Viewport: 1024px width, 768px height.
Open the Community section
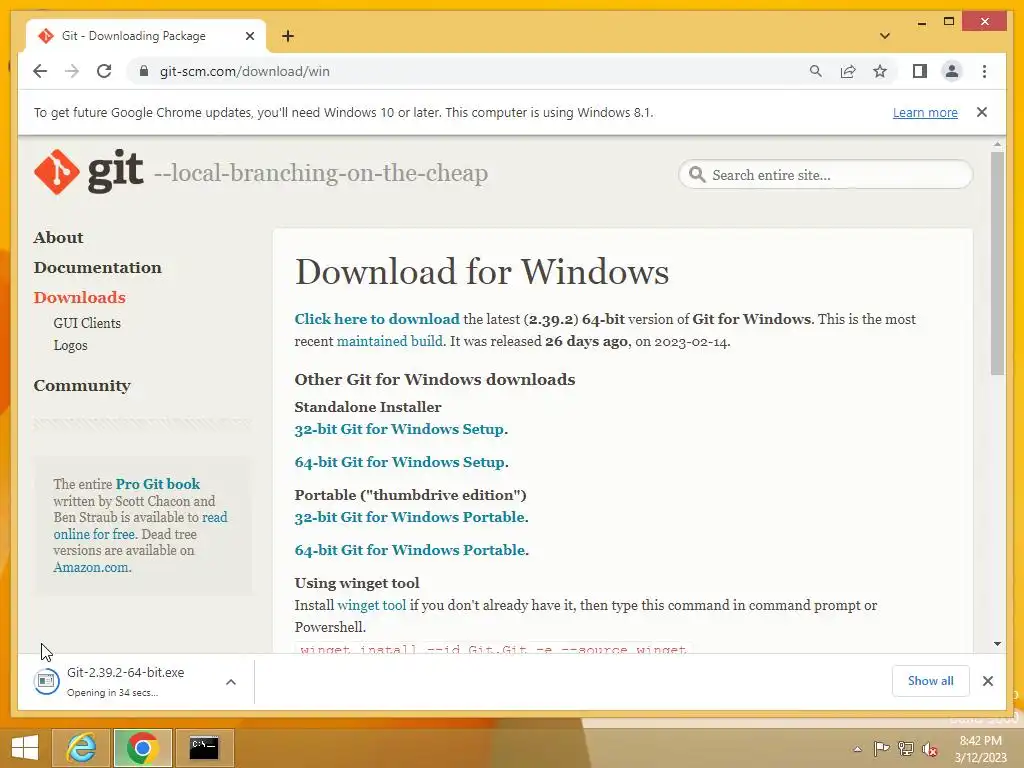tap(82, 386)
